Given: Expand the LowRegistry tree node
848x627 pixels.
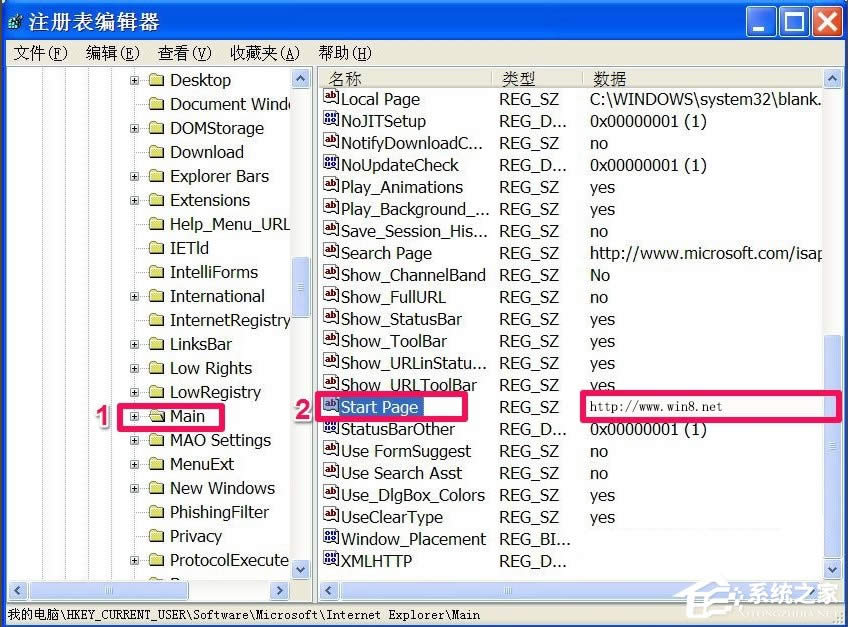Looking at the screenshot, I should point(133,392).
